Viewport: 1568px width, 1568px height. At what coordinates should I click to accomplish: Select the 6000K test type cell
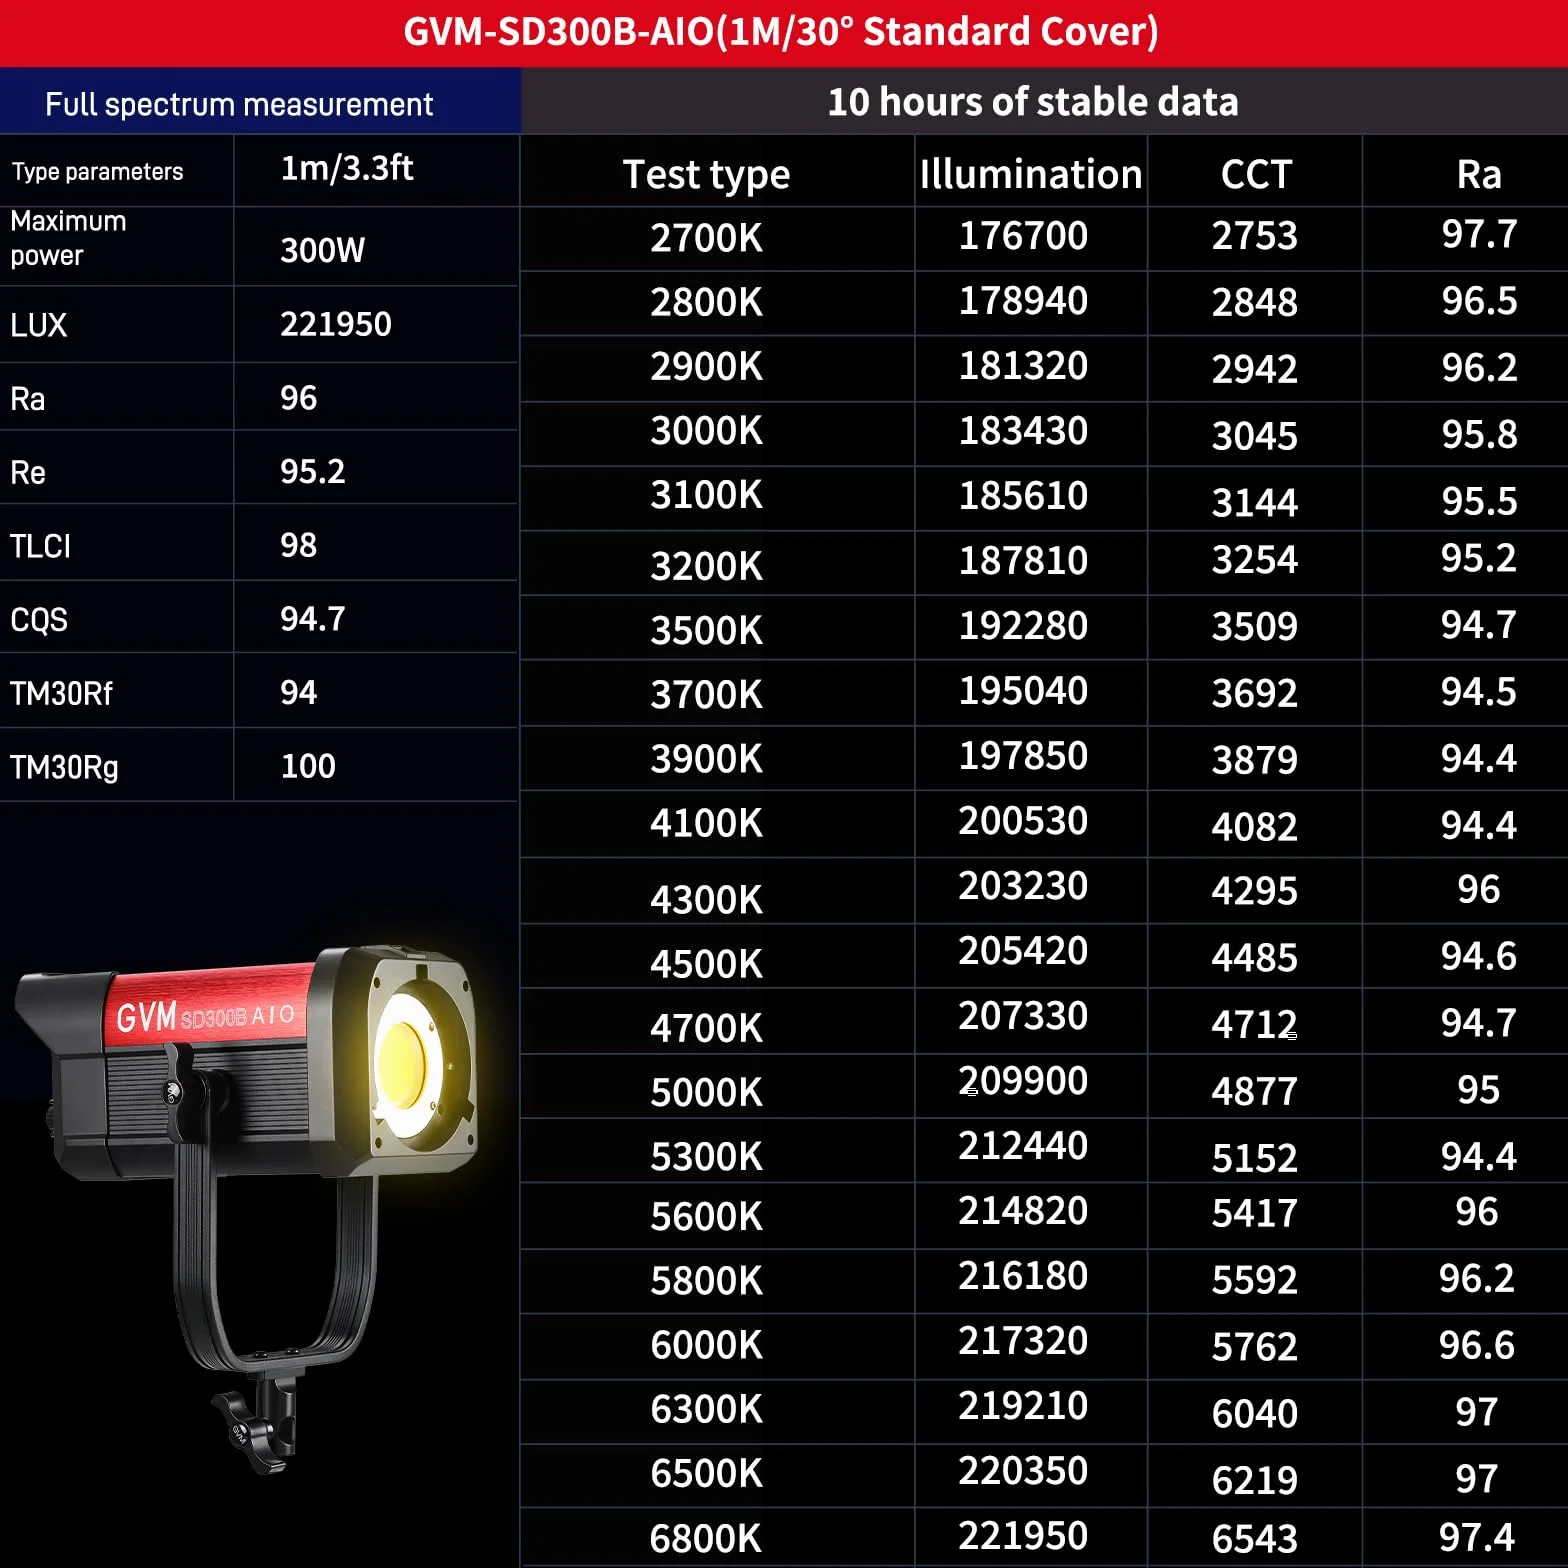pyautogui.click(x=706, y=1345)
